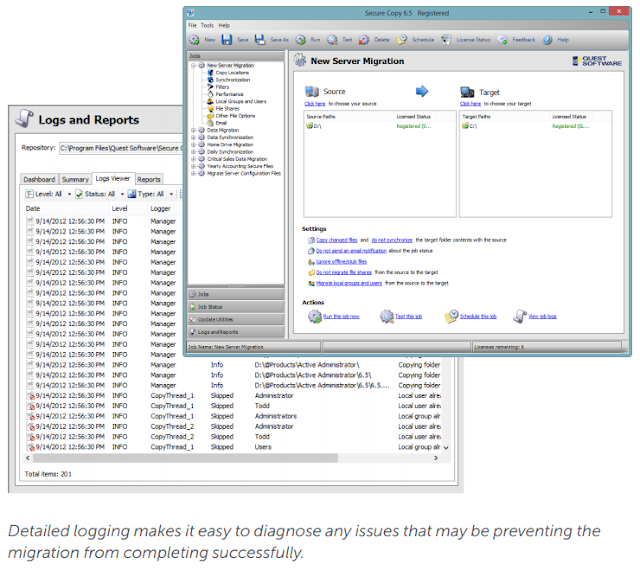
Task: Click the Repository path input field
Action: point(121,148)
